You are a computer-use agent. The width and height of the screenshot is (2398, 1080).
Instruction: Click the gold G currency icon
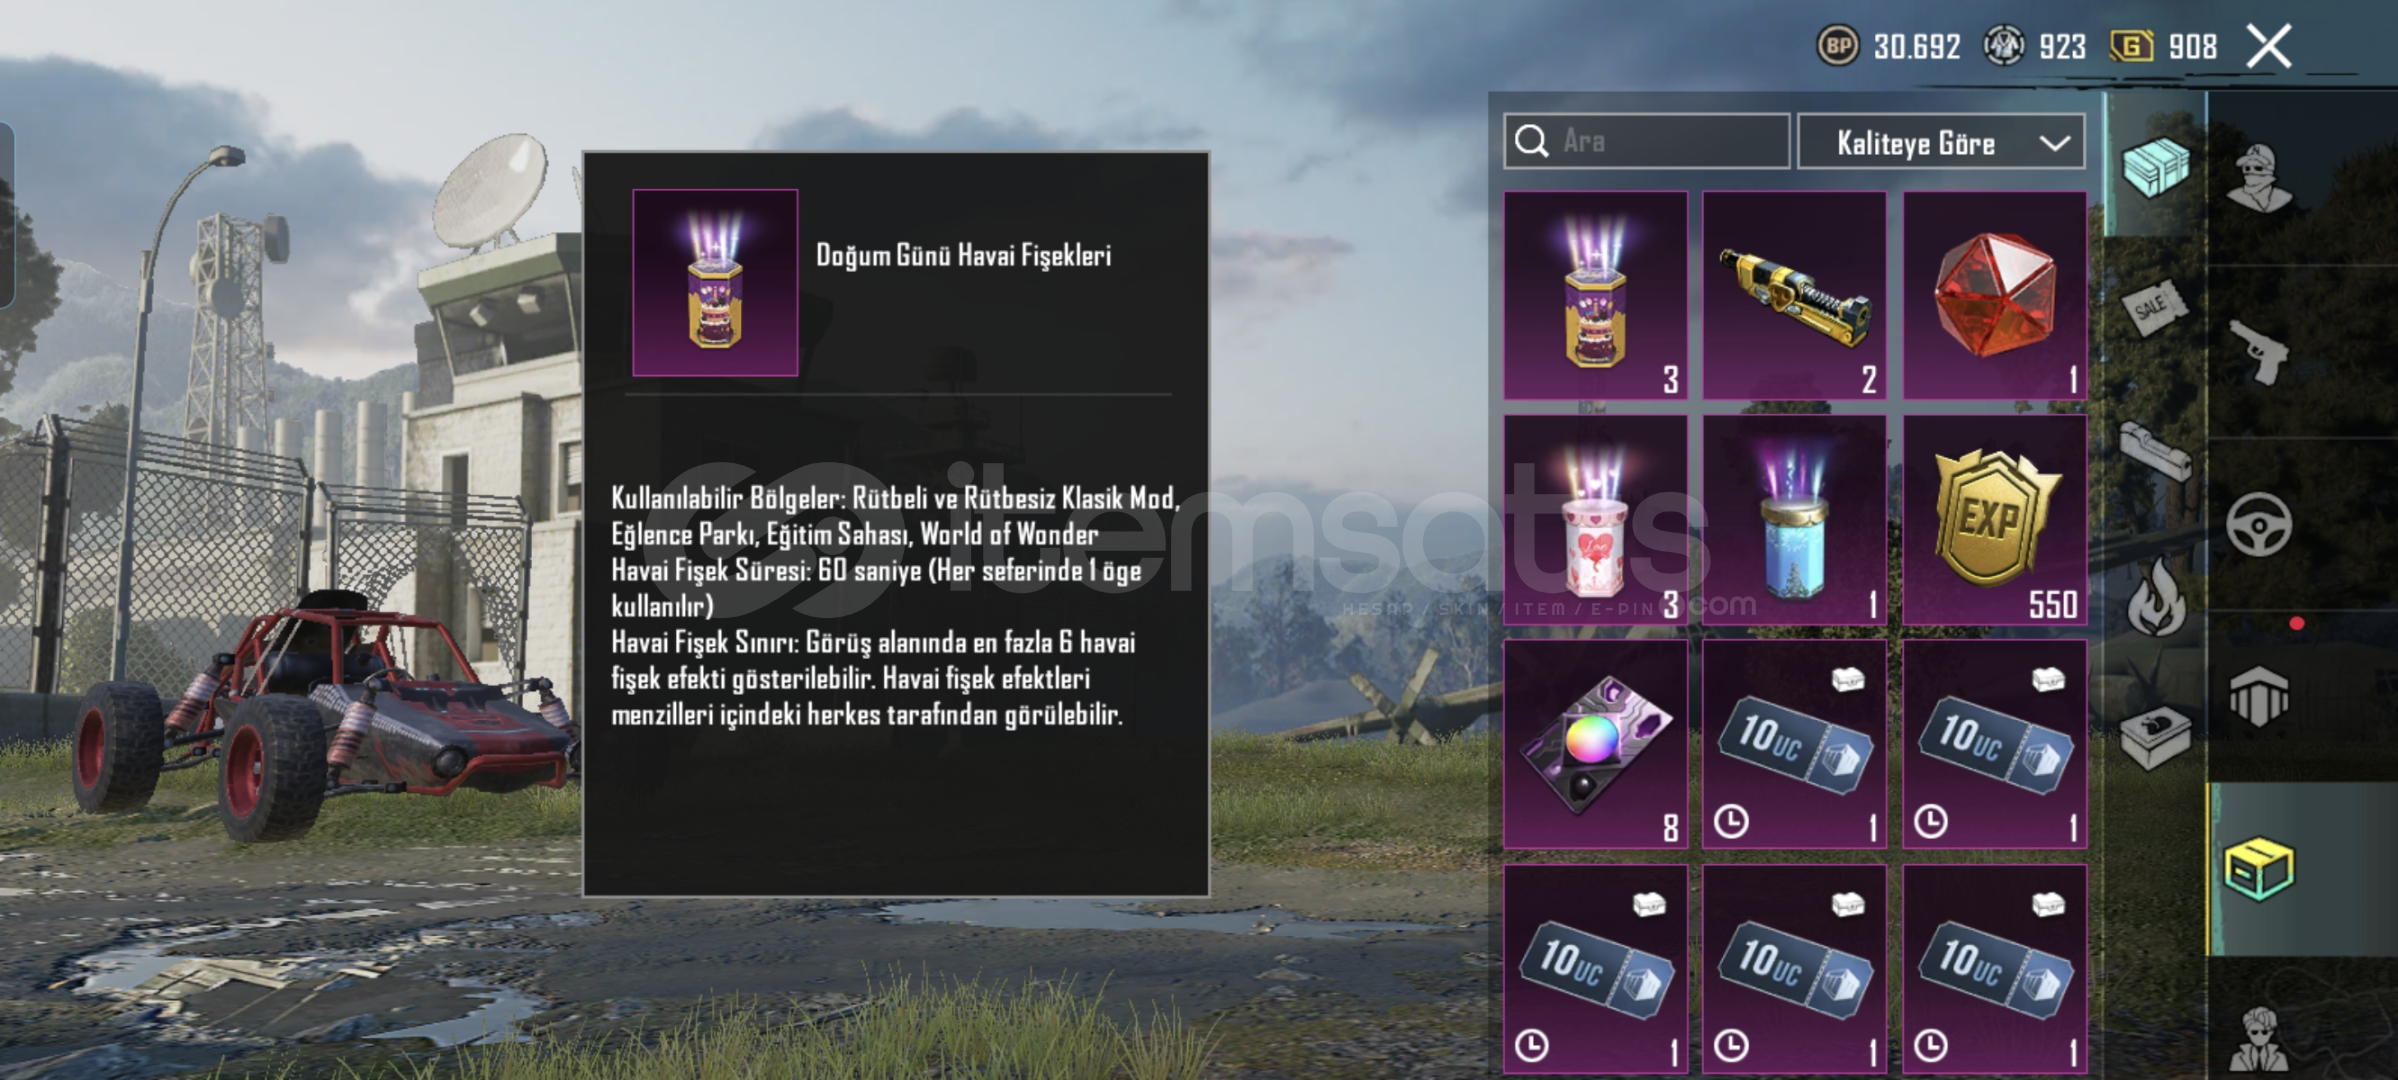[x=2131, y=46]
